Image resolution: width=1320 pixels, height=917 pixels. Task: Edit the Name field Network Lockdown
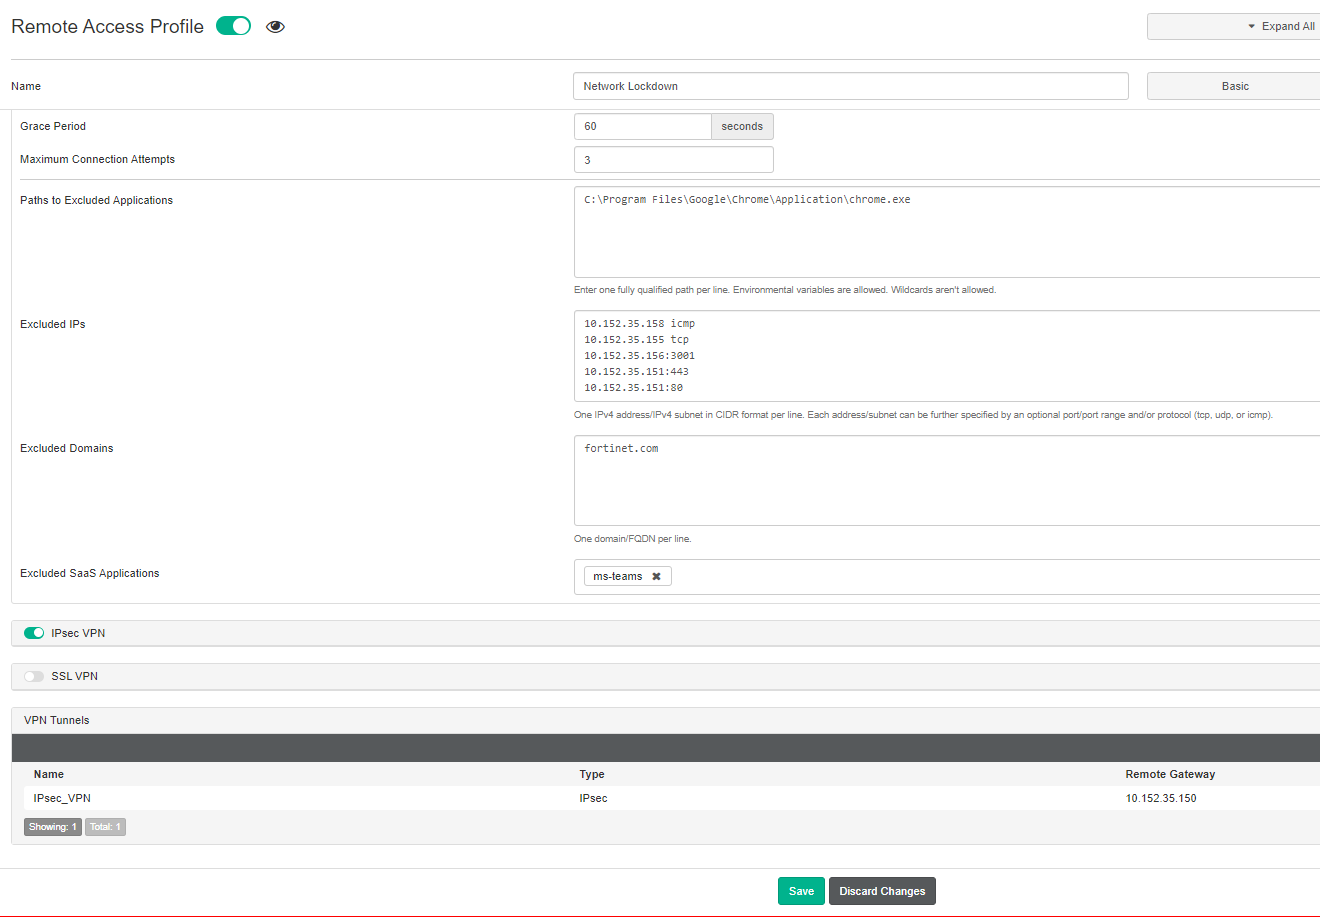pyautogui.click(x=850, y=86)
